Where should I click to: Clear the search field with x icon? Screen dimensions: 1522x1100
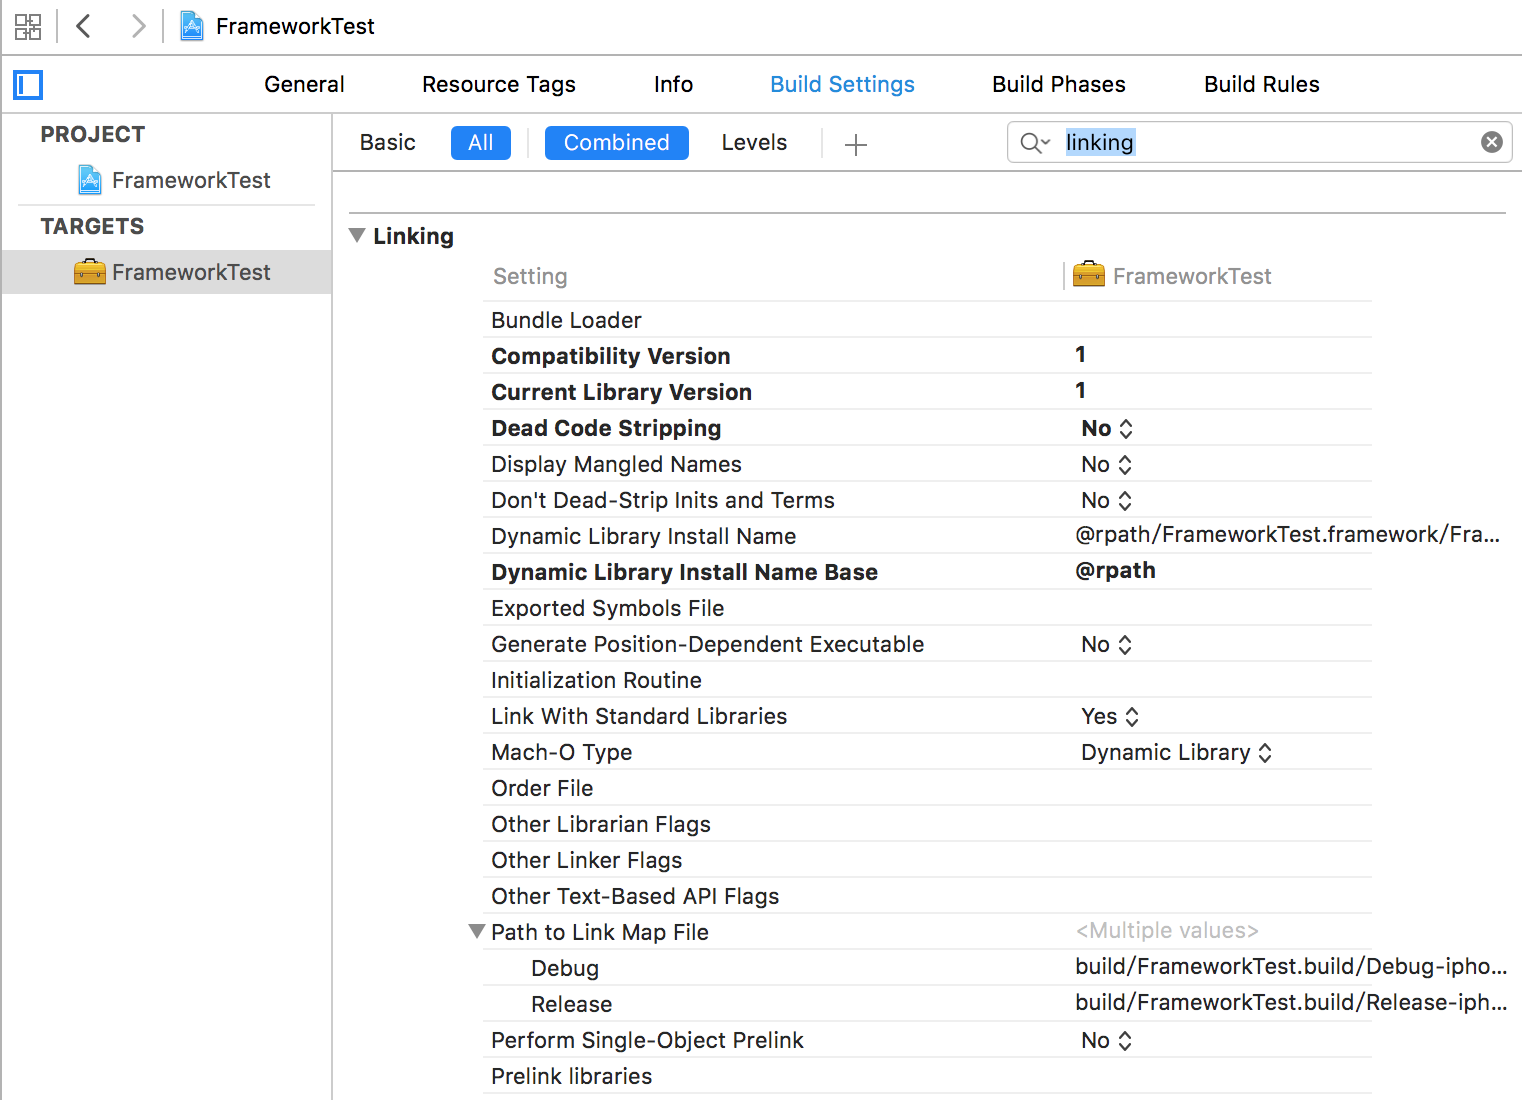click(1491, 142)
